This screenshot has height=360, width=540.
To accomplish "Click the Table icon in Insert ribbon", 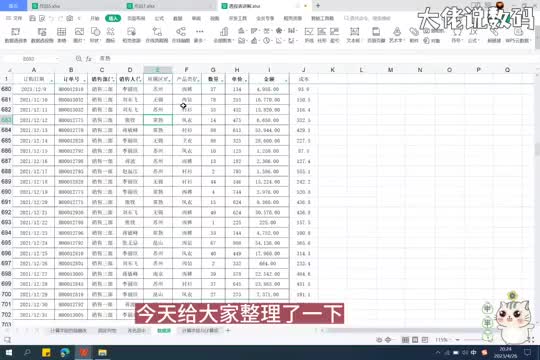I will tap(61, 35).
